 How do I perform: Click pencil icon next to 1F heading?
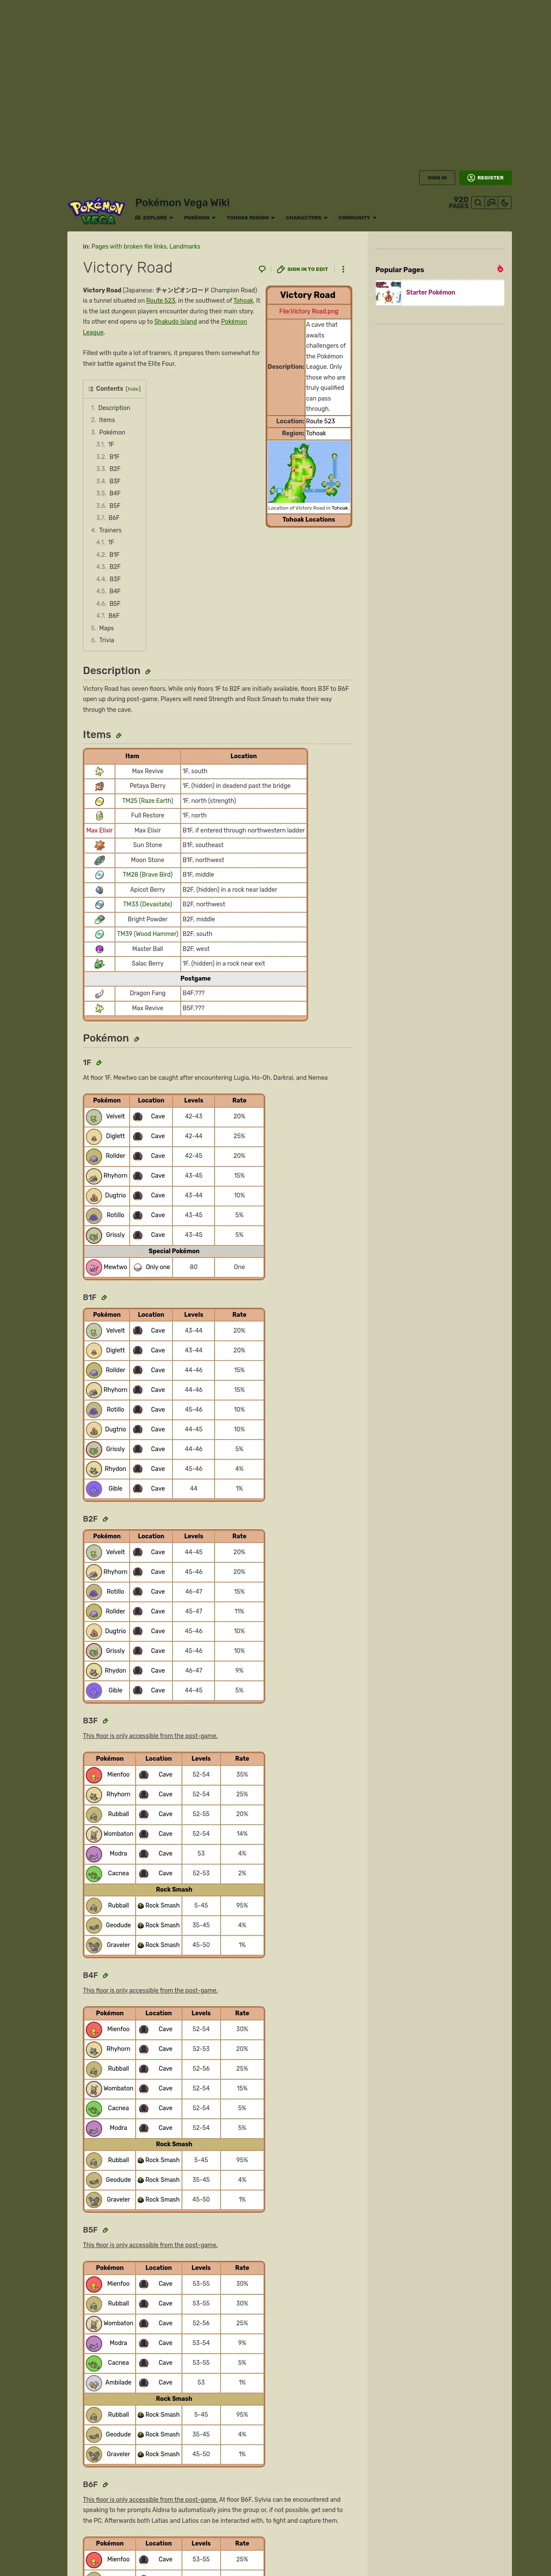coord(99,1062)
